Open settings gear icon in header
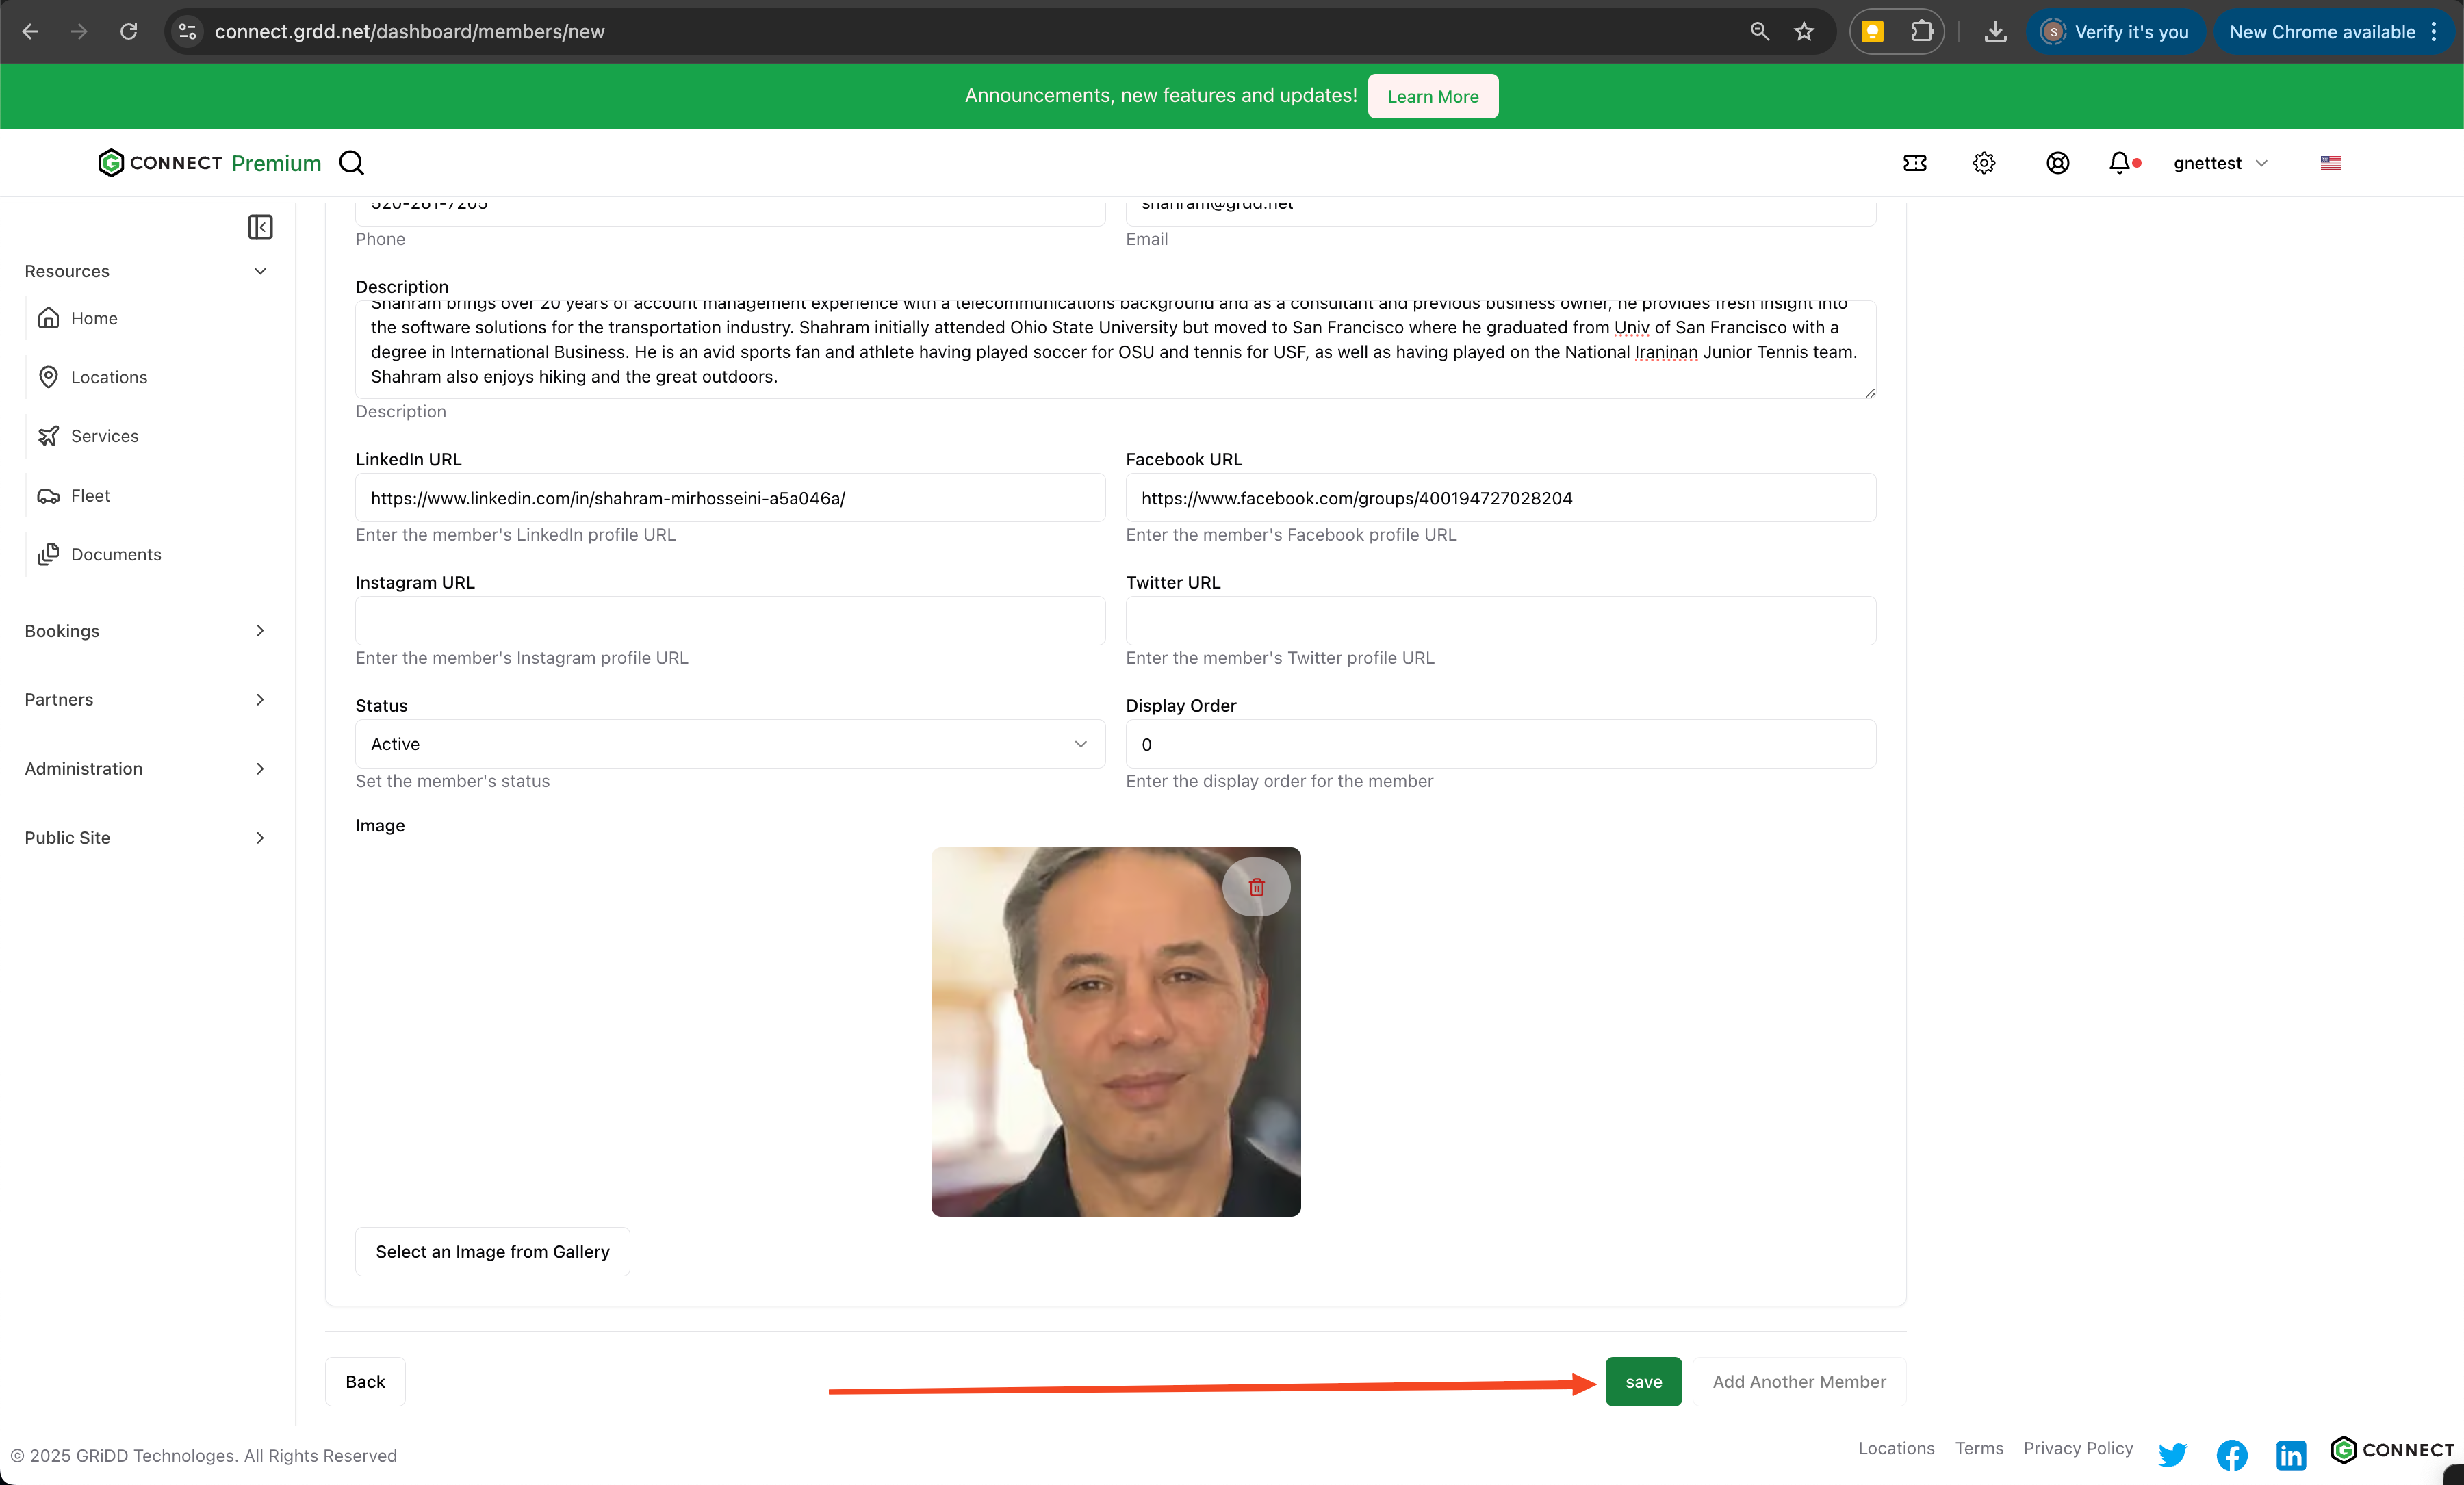This screenshot has width=2464, height=1485. coord(1984,163)
